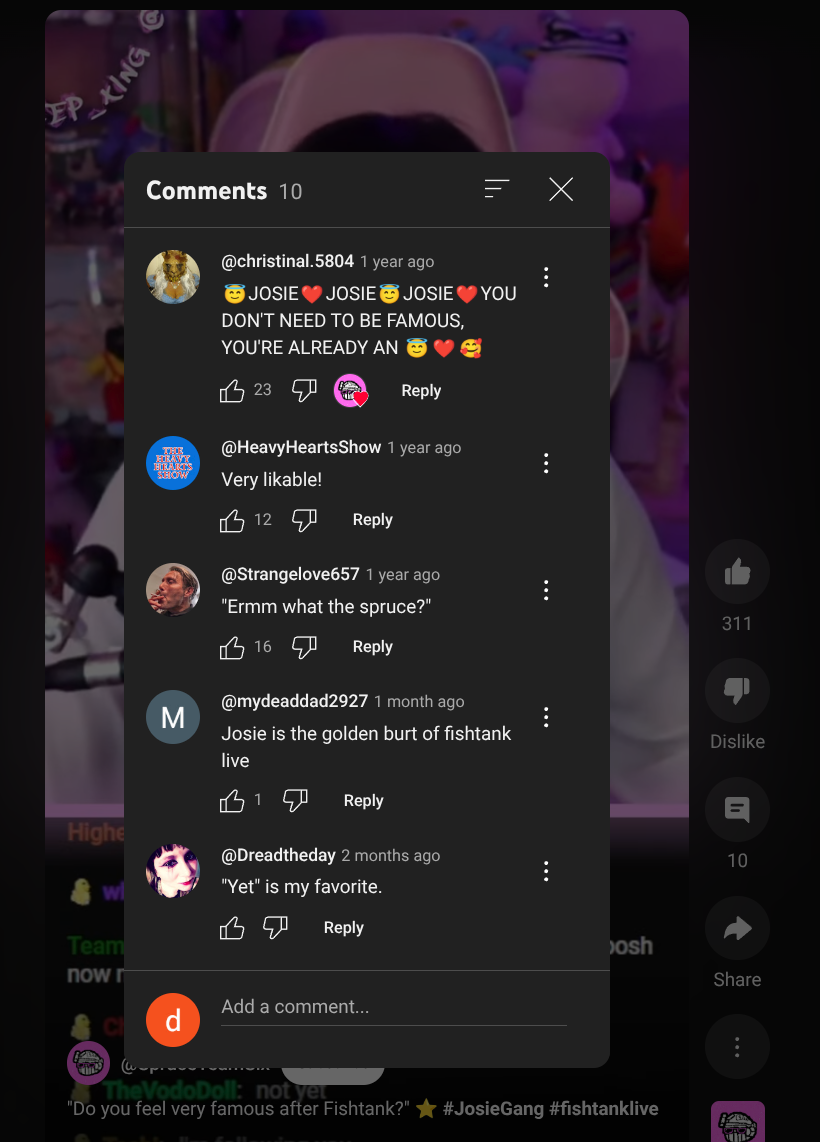Dislike @Dreadtheday's "Yet" comment
This screenshot has height=1142, width=820.
point(275,928)
